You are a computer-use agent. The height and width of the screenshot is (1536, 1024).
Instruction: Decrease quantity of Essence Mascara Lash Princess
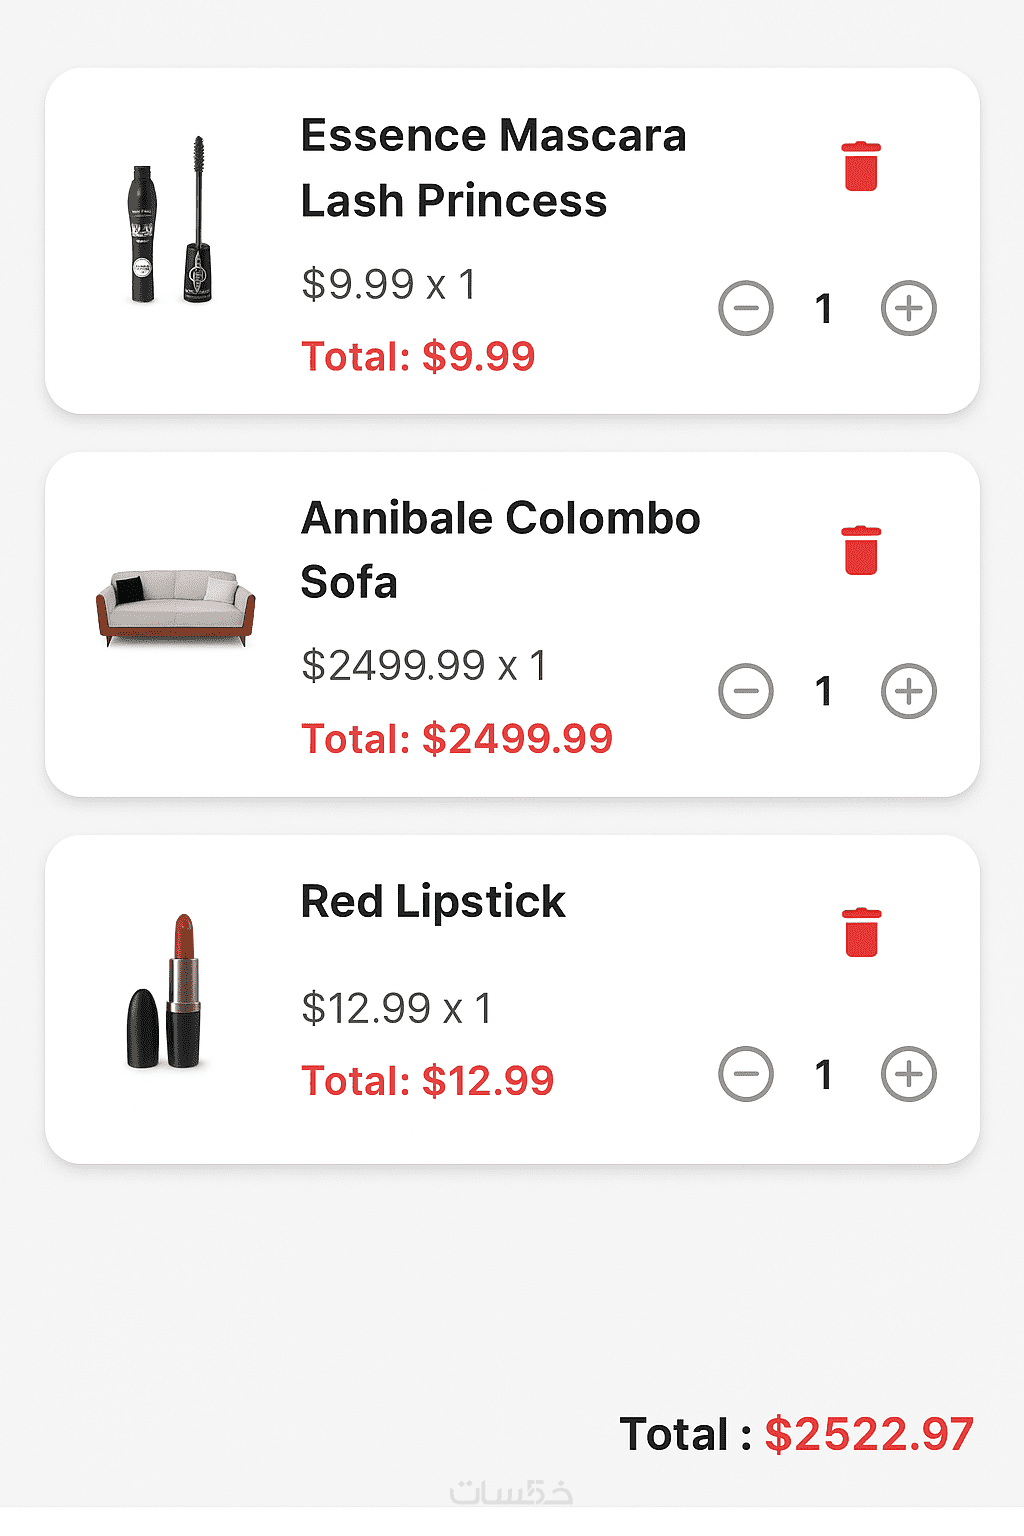(746, 308)
